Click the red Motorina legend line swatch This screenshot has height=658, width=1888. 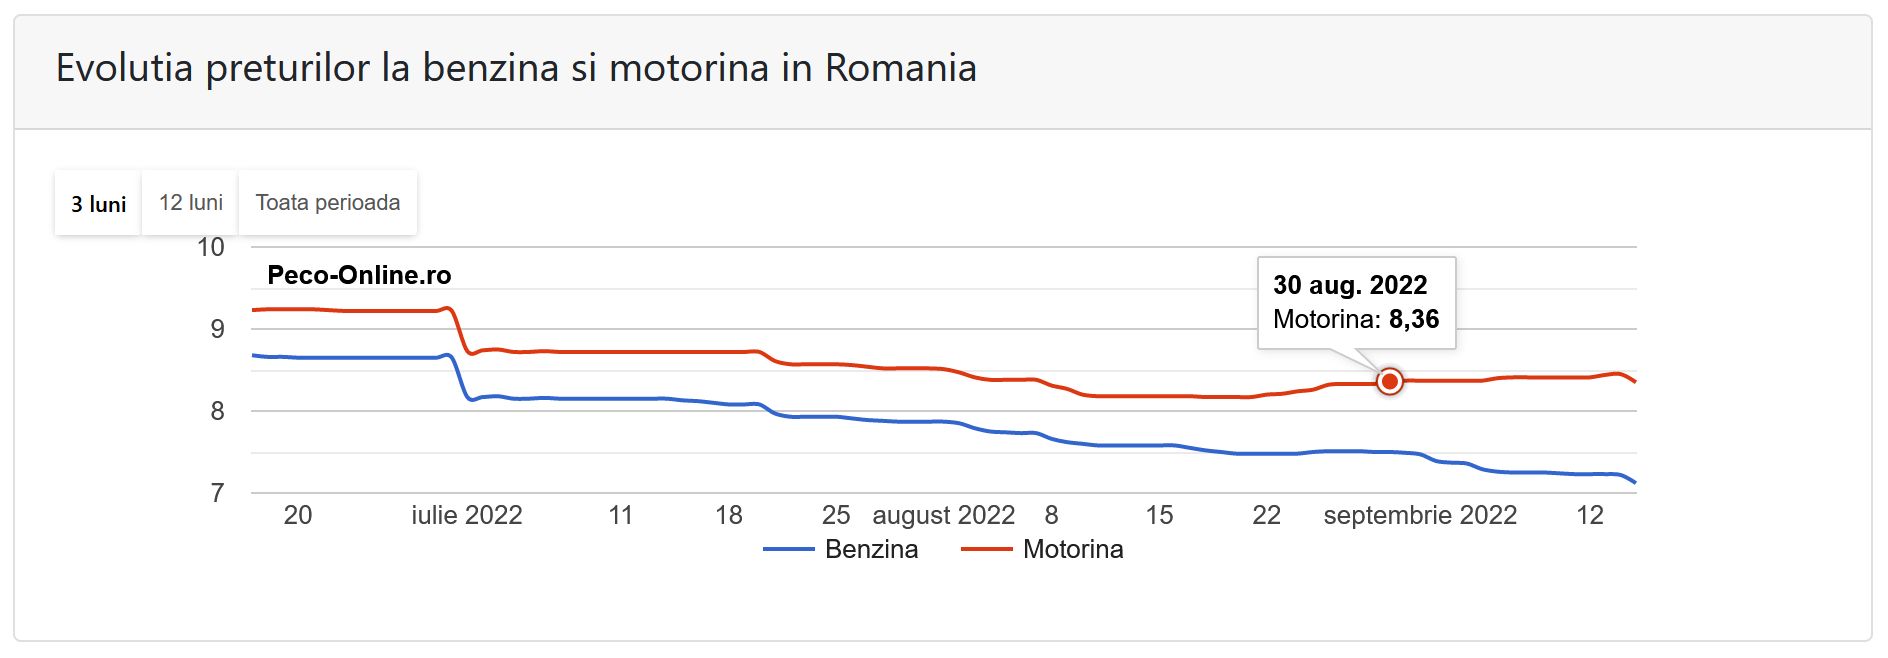986,549
